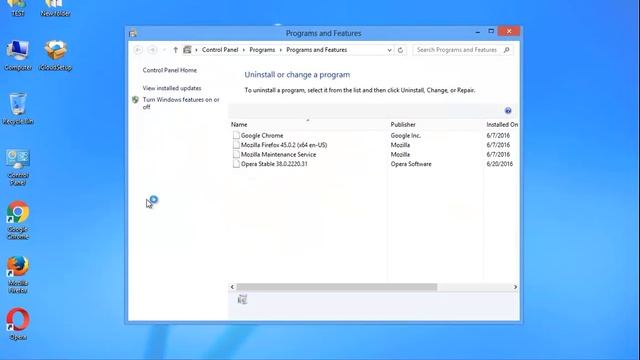Click Opera Software publisher cell

pos(411,164)
